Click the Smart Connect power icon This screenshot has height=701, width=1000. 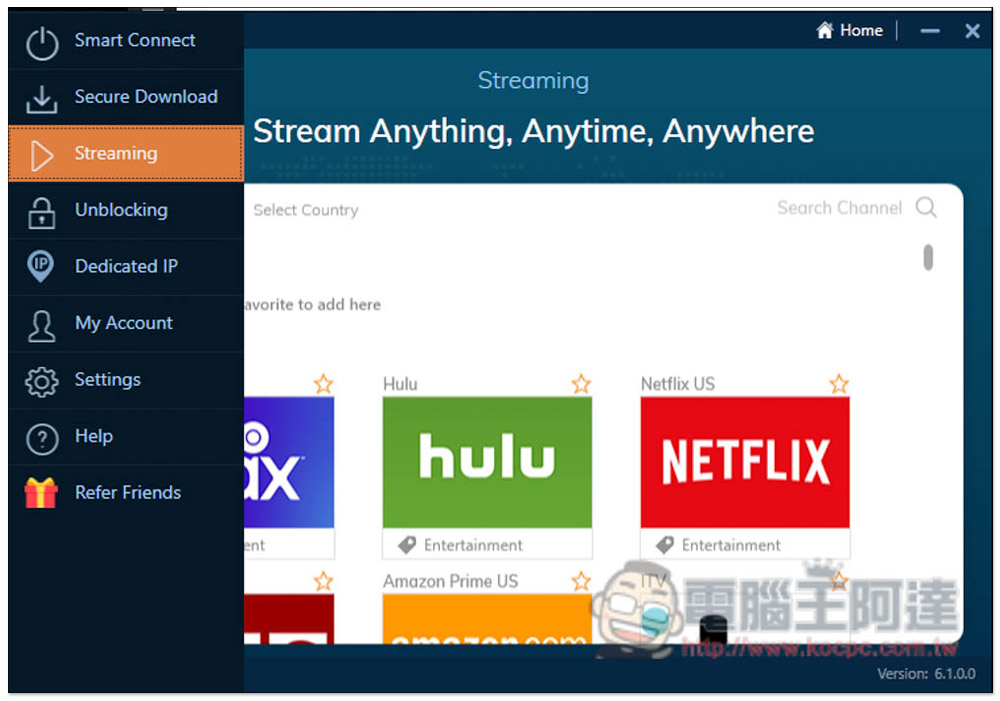tap(42, 43)
